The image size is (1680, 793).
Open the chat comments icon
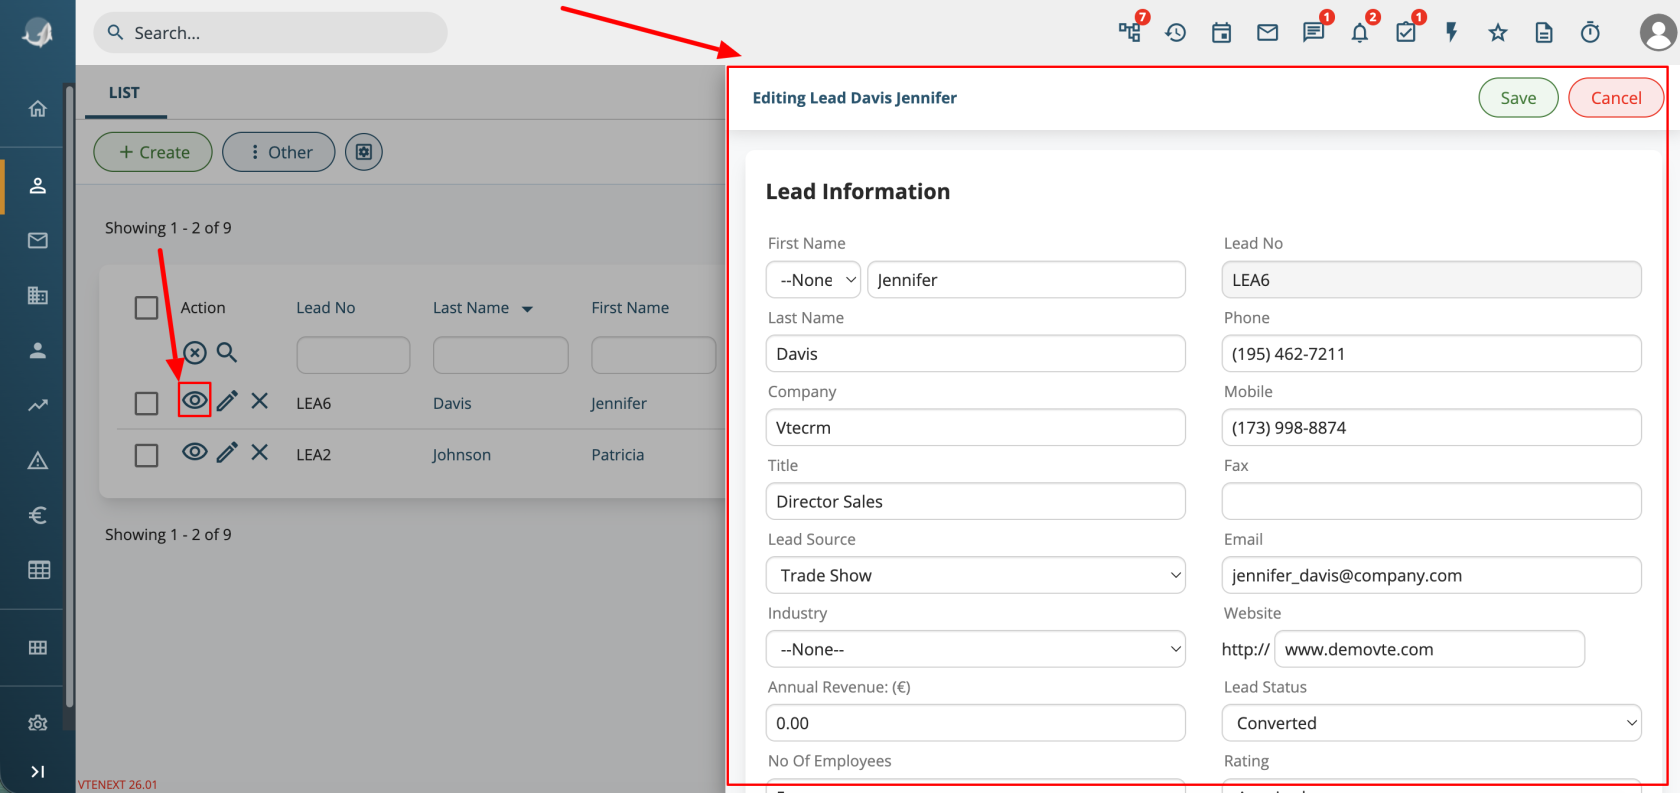point(1314,33)
